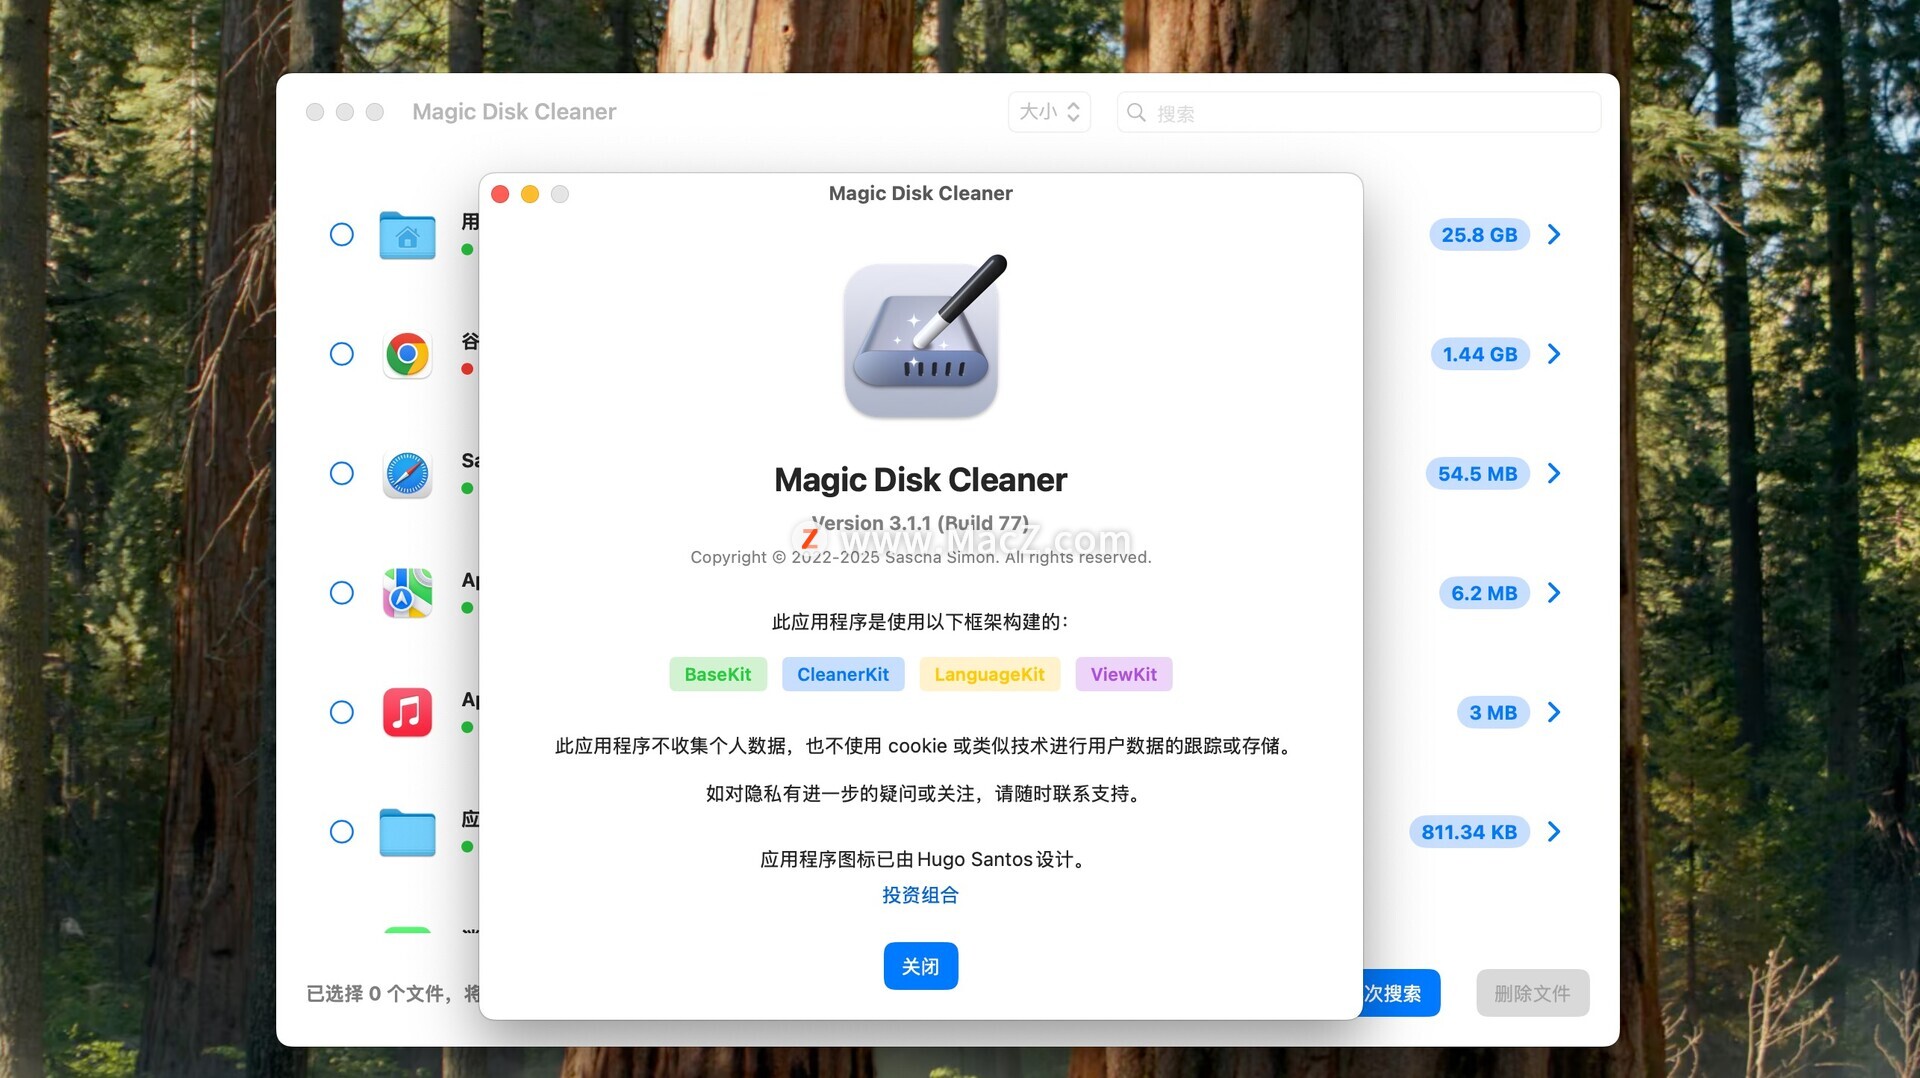The image size is (1920, 1078).
Task: Select the Music row circle checkbox
Action: [x=342, y=712]
